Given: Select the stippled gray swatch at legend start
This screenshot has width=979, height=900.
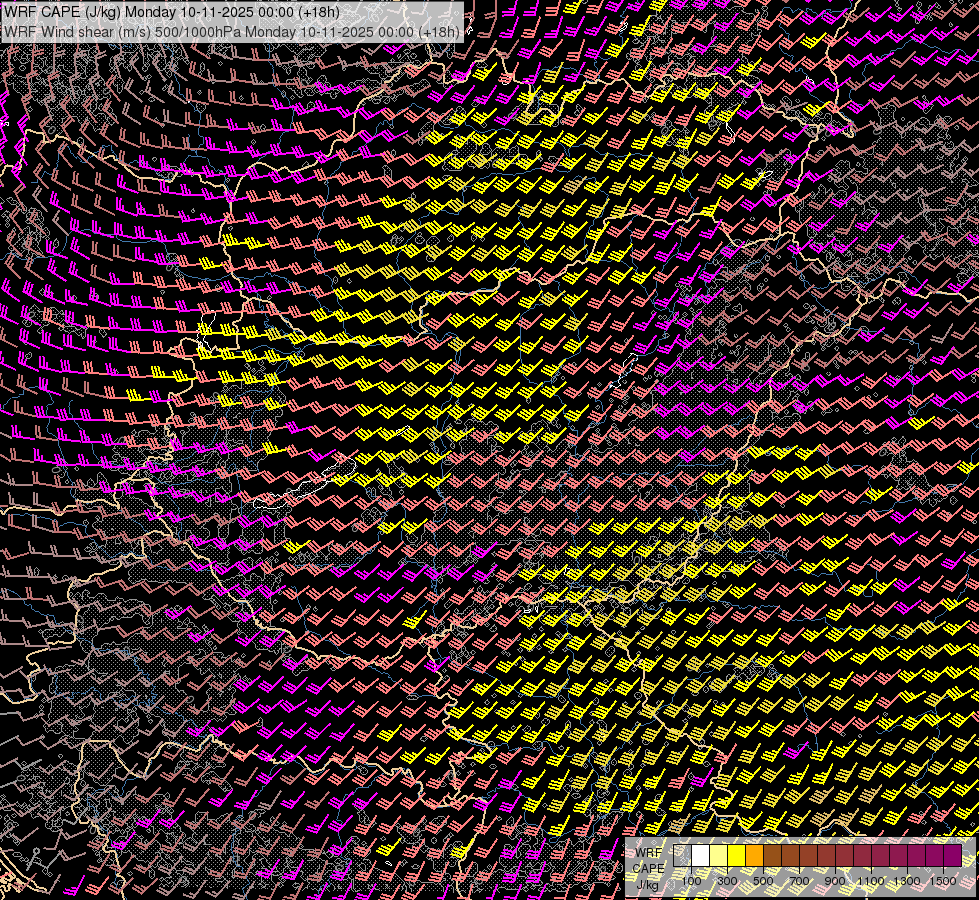Looking at the screenshot, I should tap(683, 856).
